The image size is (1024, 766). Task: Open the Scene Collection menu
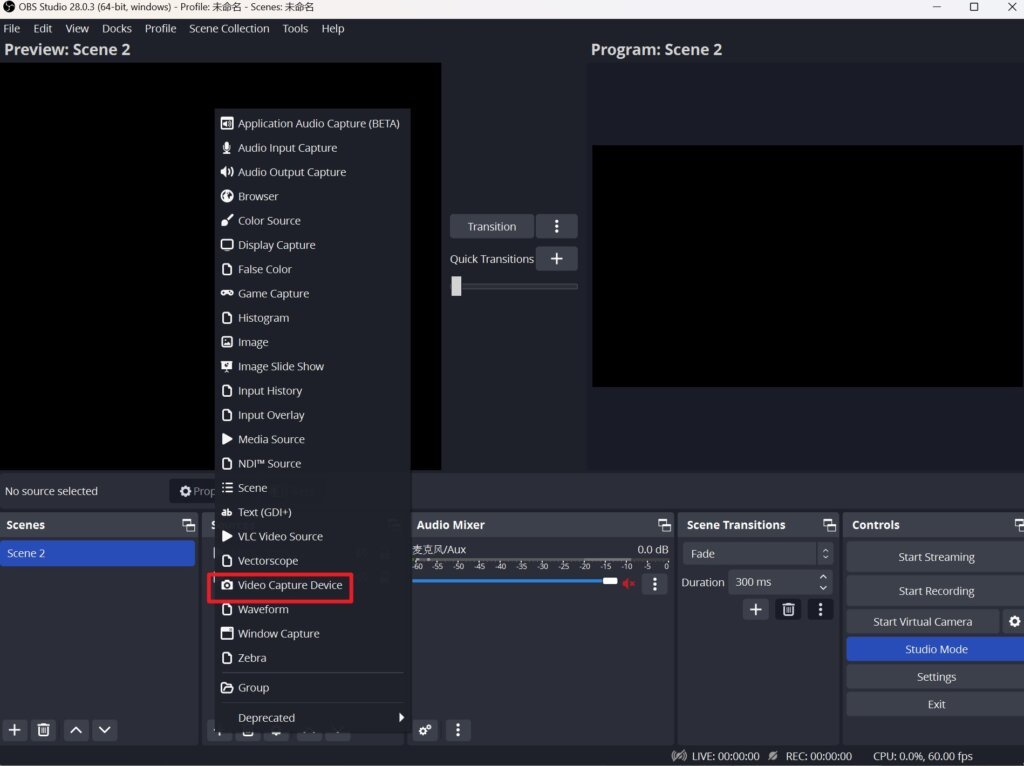229,29
